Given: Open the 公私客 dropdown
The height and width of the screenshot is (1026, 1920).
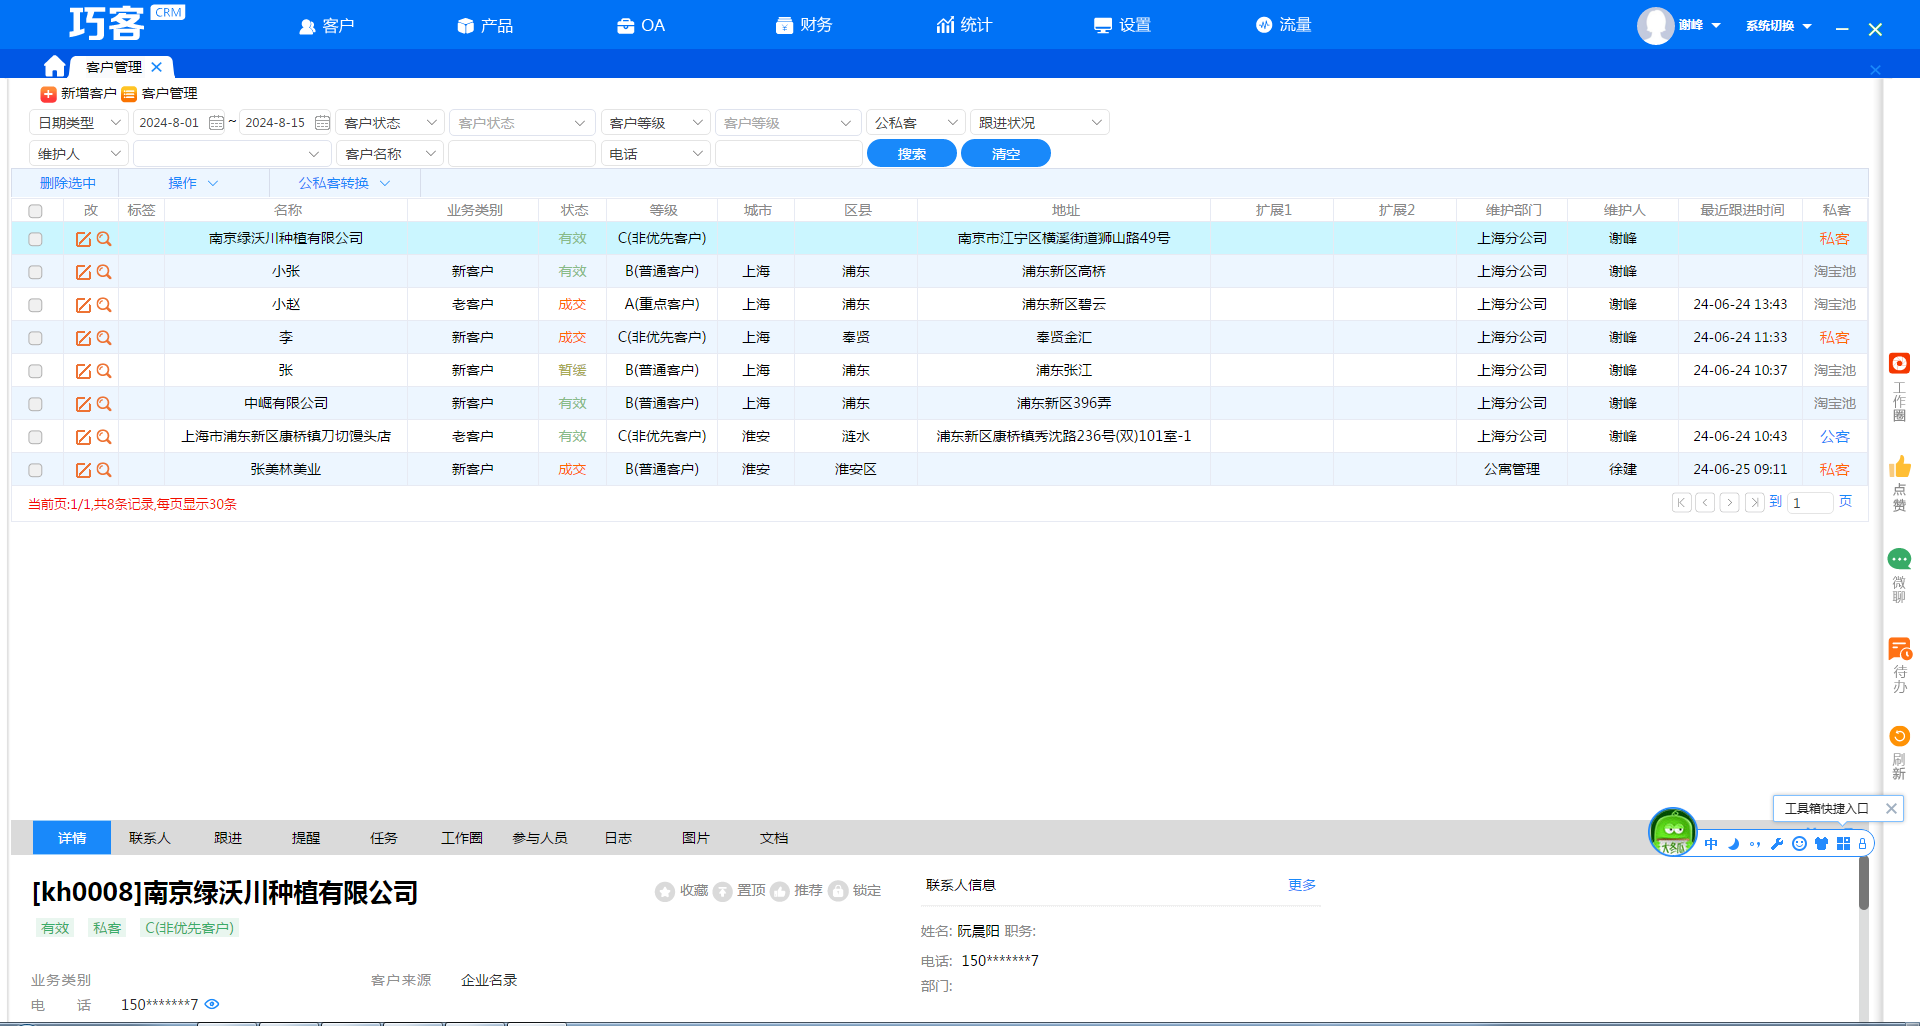Looking at the screenshot, I should pyautogui.click(x=916, y=123).
